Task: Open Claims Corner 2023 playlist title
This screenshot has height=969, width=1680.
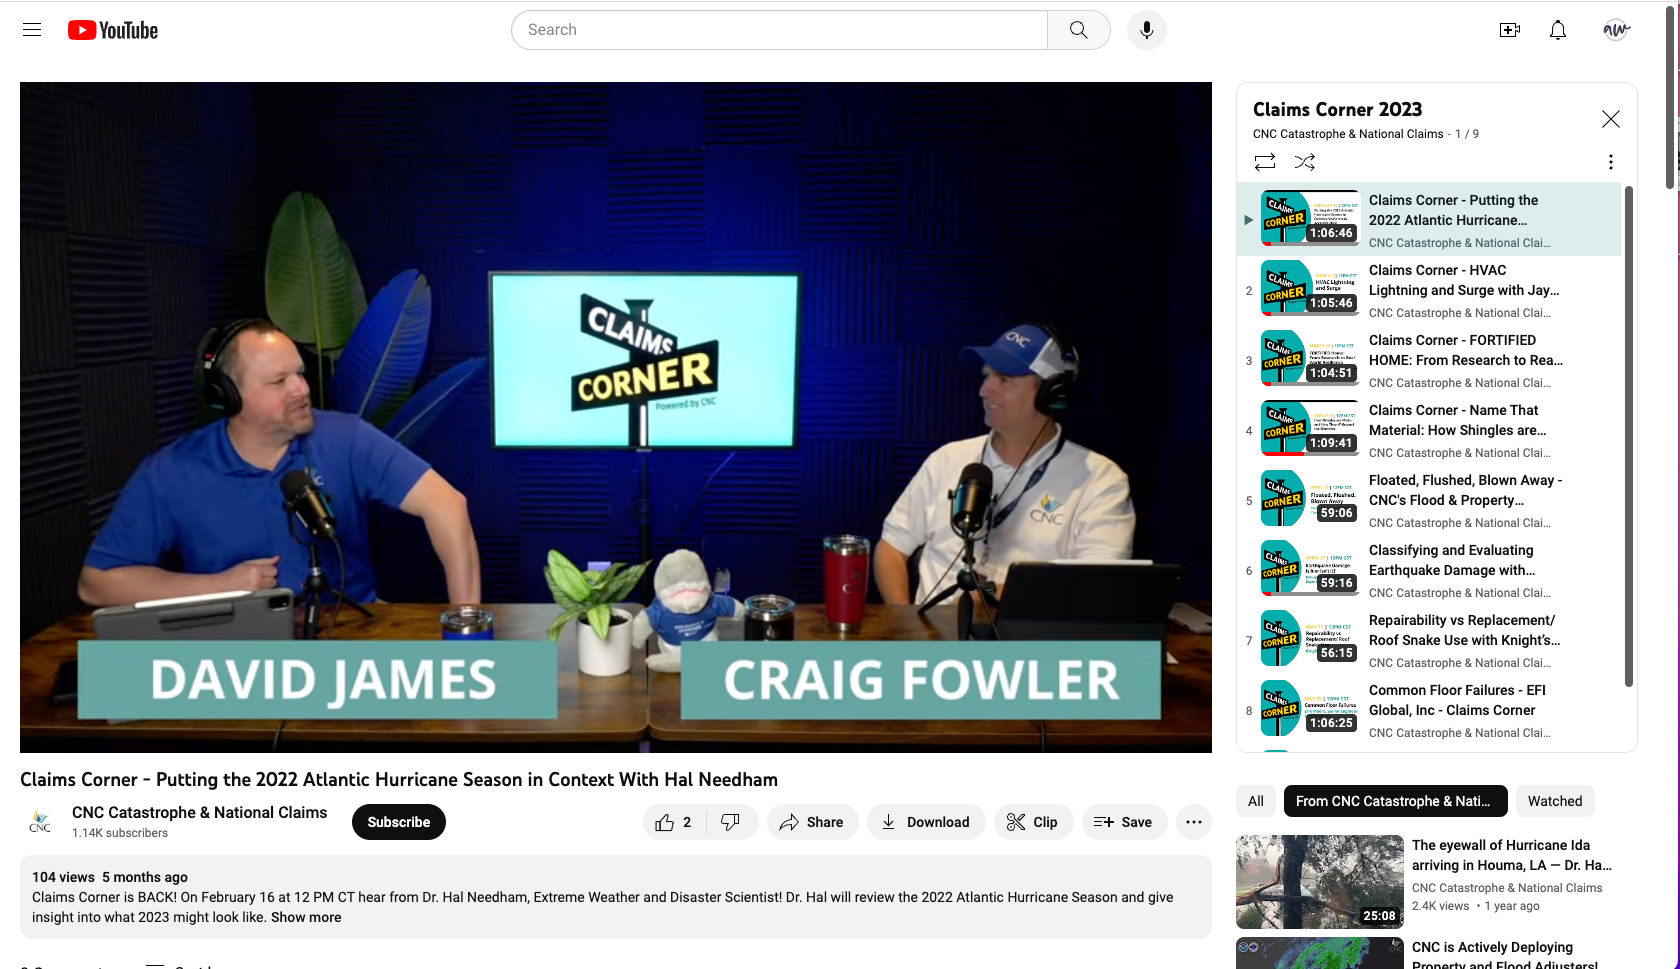Action: tap(1337, 109)
